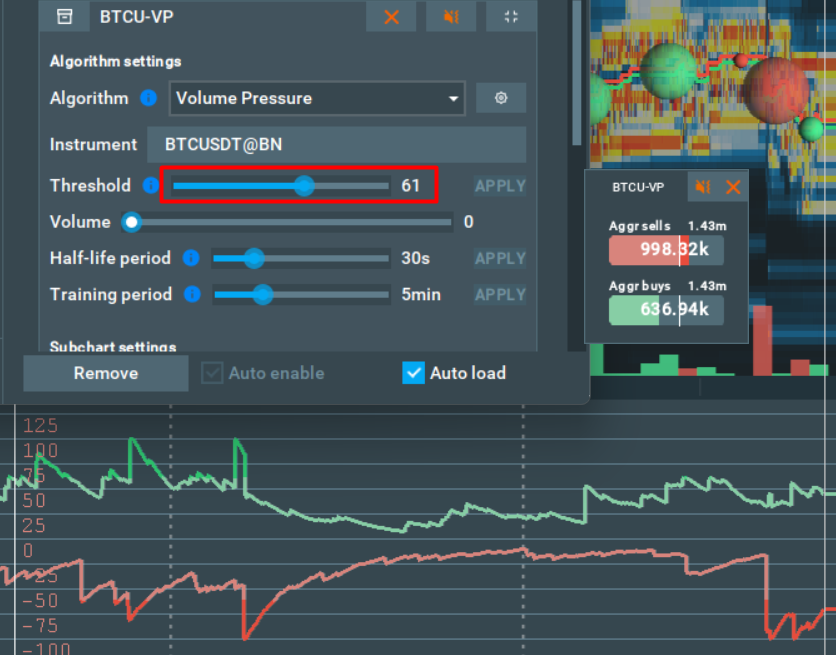Open algorithm gear settings button
836x655 pixels.
tap(501, 98)
